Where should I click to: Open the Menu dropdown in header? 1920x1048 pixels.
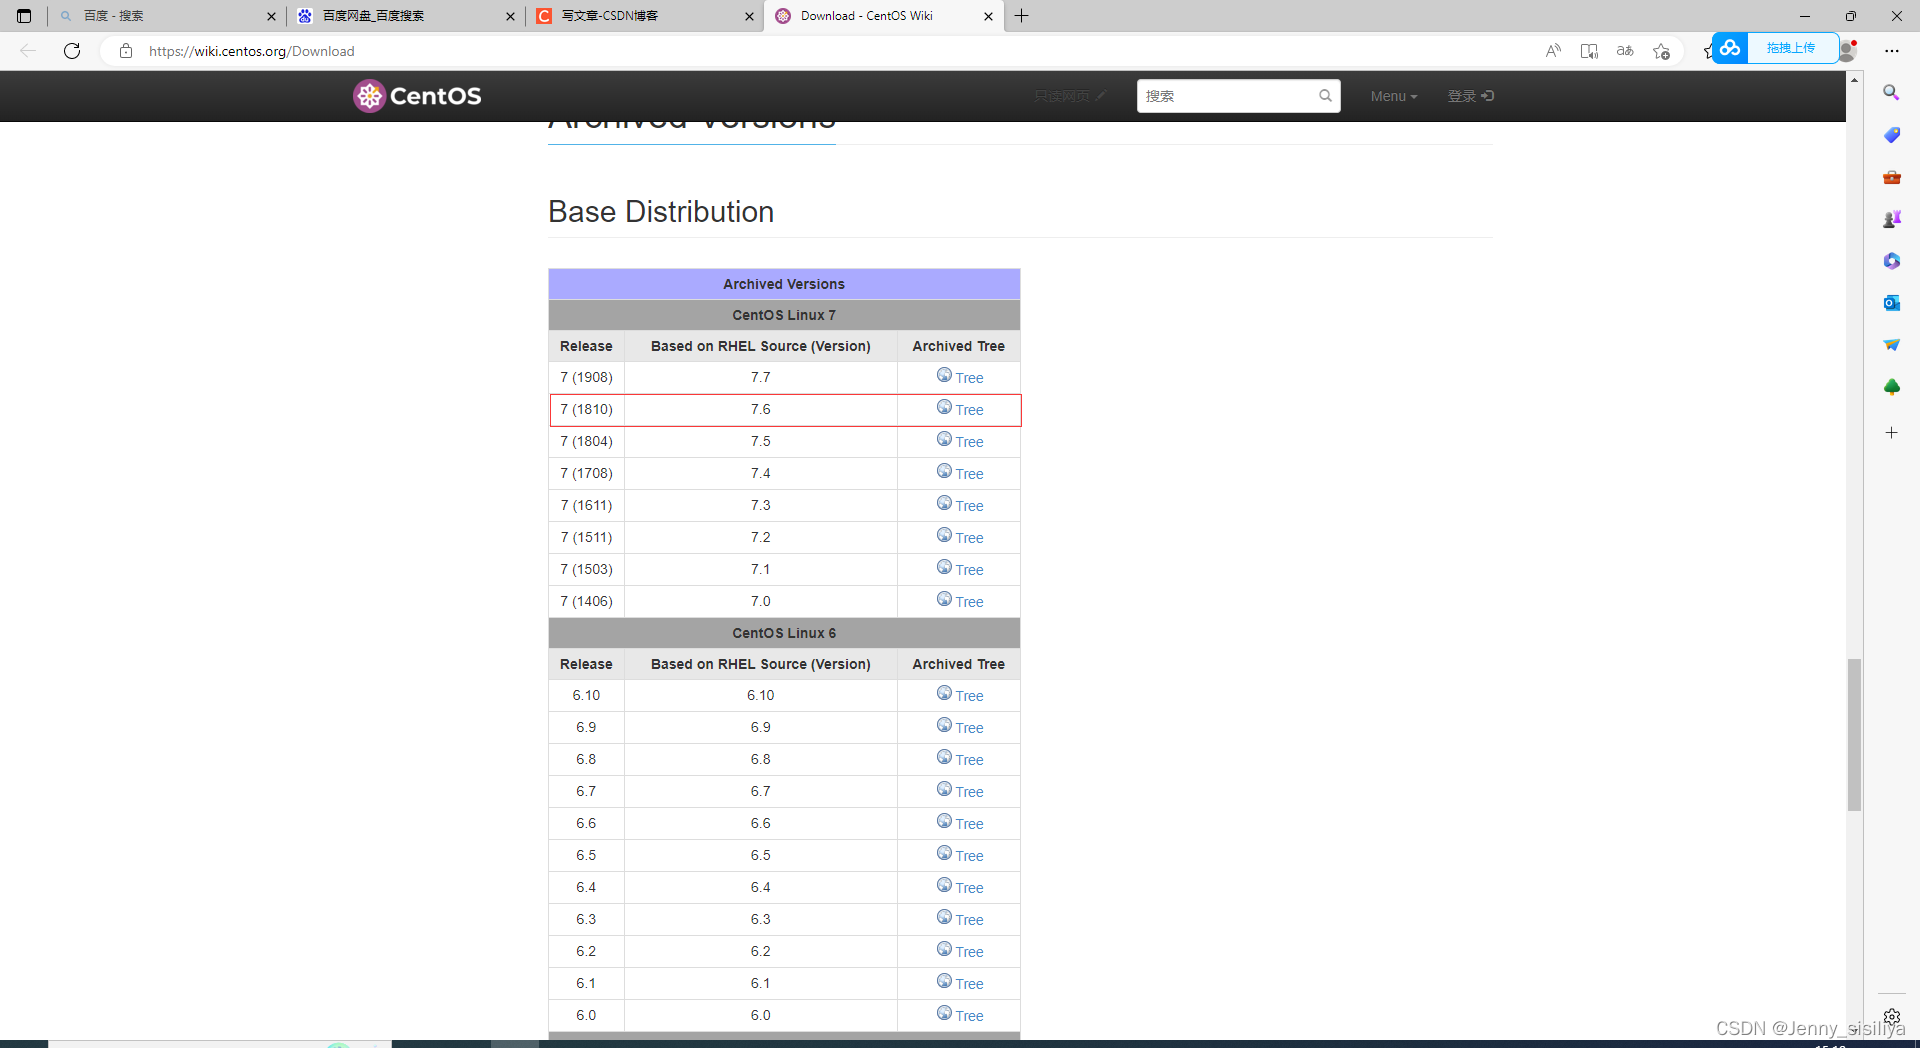(x=1394, y=96)
